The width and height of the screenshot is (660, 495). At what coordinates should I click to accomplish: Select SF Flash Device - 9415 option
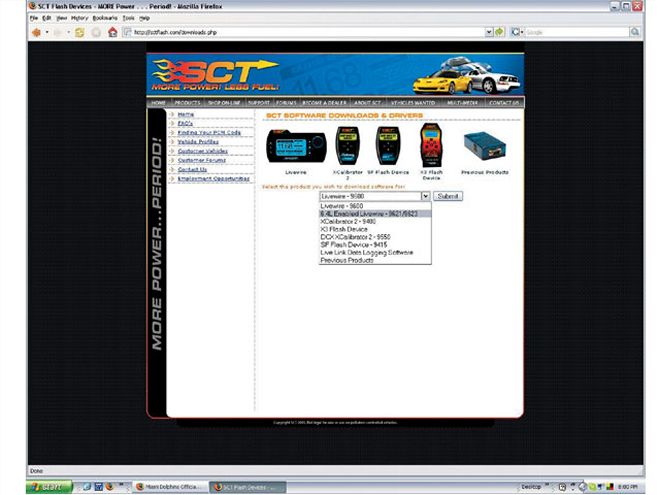coord(375,245)
